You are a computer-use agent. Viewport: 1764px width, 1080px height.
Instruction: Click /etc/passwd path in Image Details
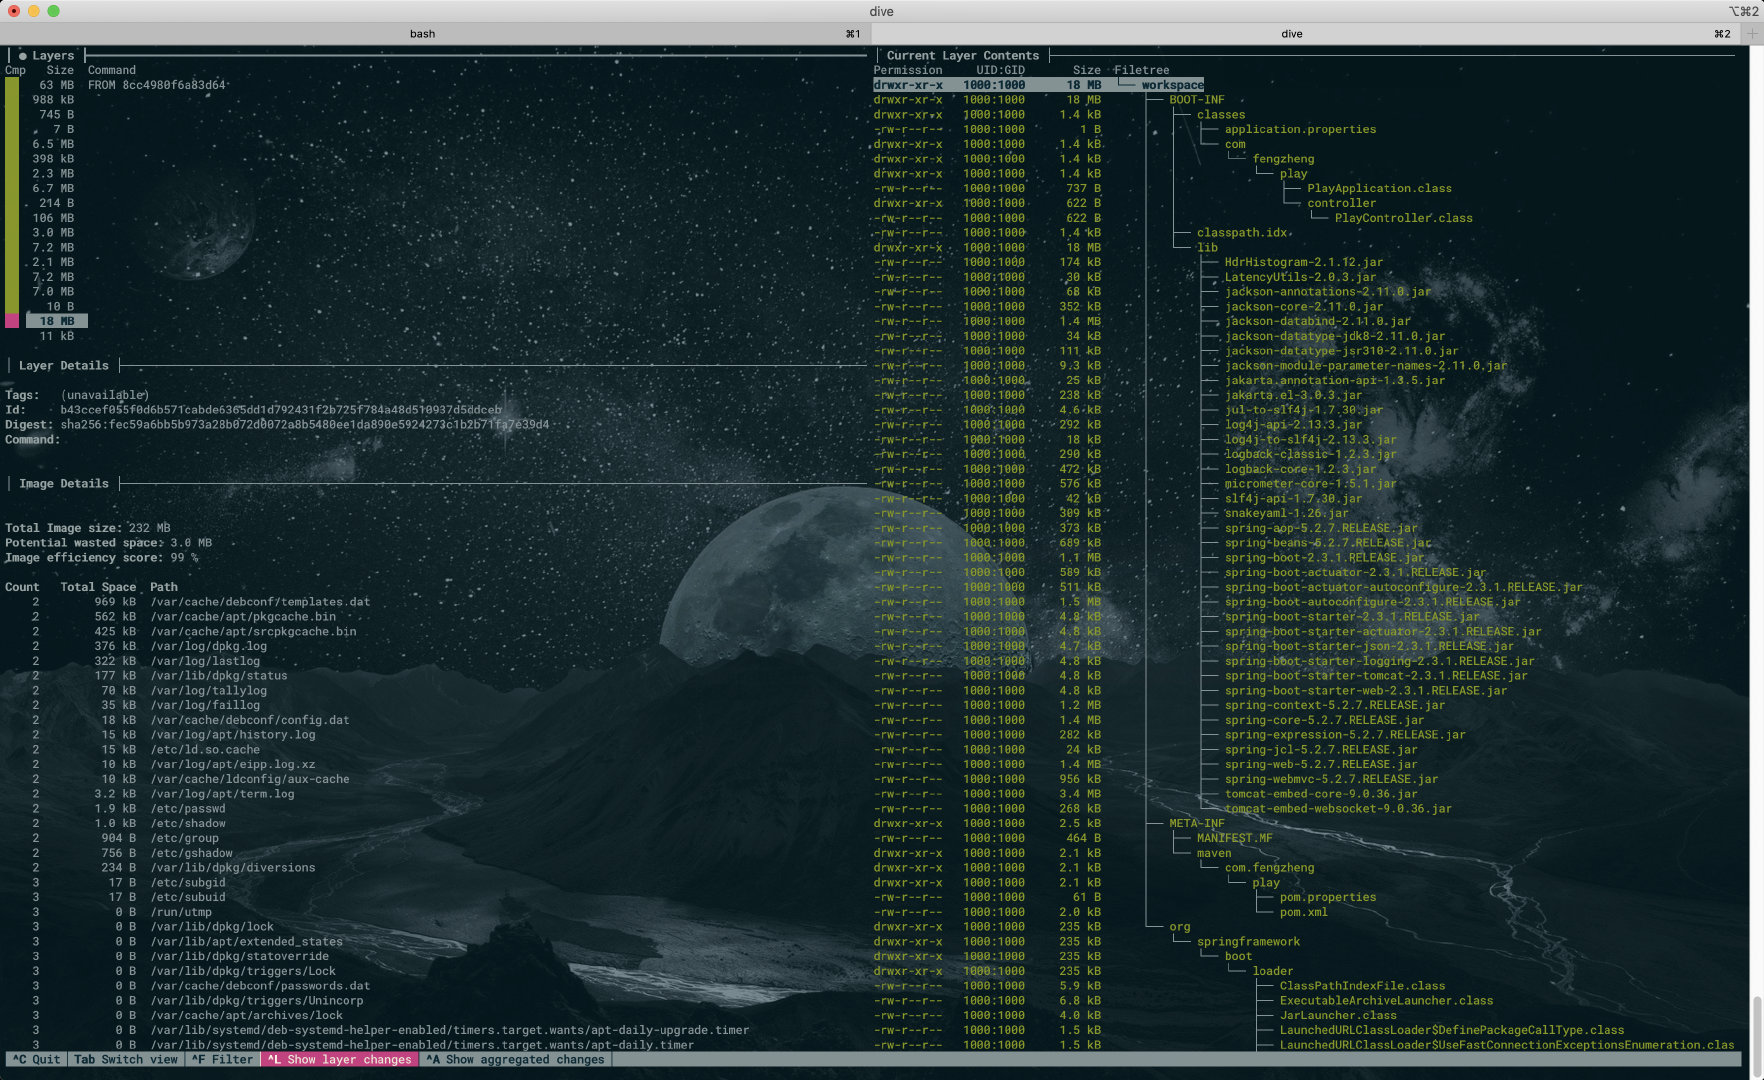pos(187,809)
